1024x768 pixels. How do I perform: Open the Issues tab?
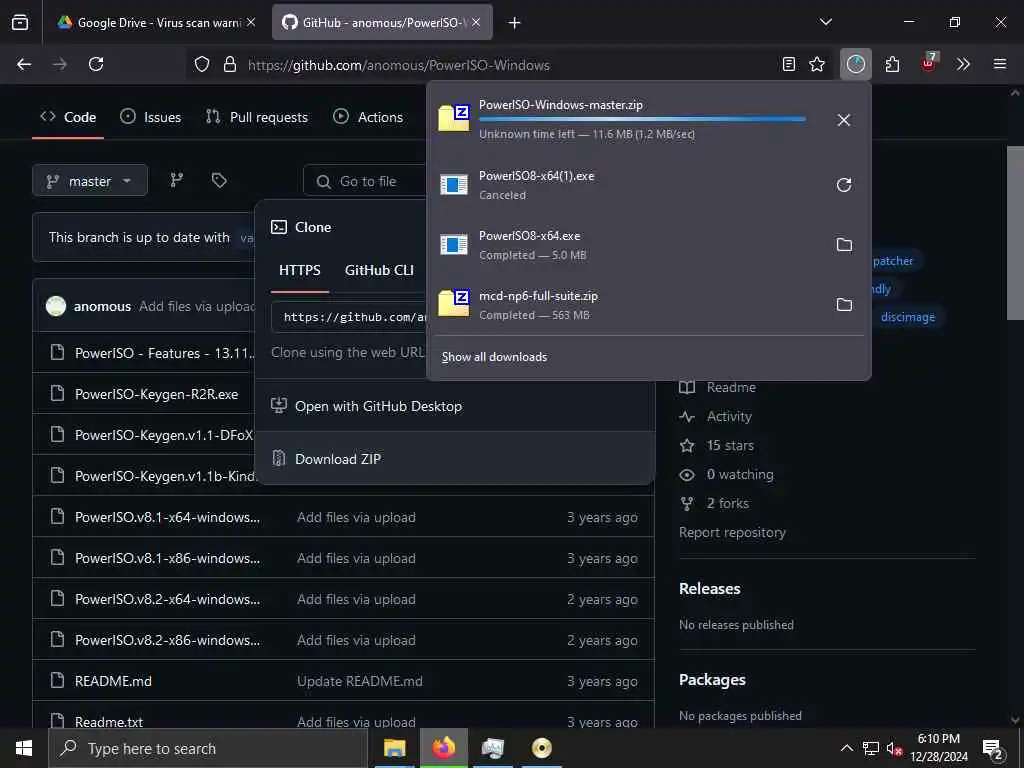(151, 118)
